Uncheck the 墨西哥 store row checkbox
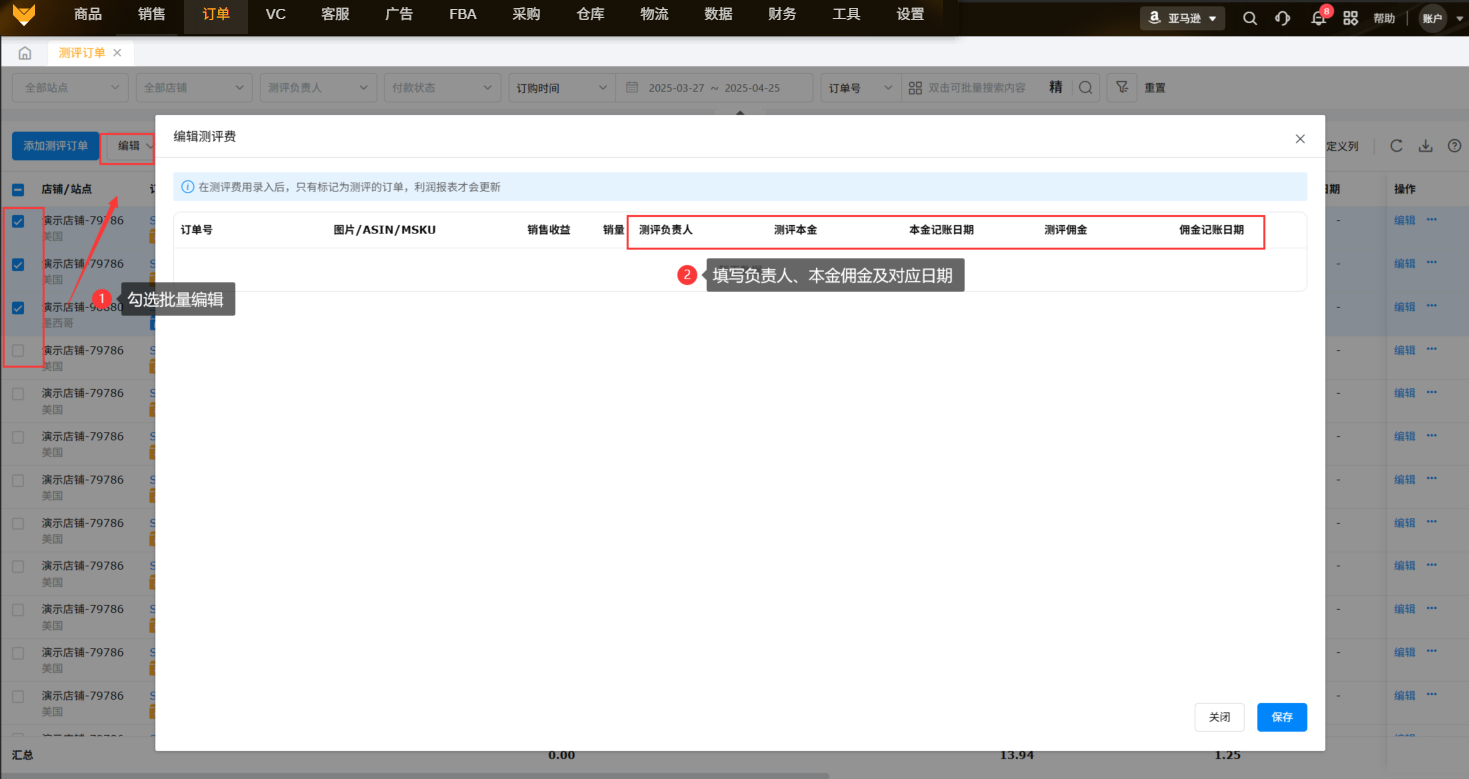Screen dimensions: 1469x779 point(18,308)
